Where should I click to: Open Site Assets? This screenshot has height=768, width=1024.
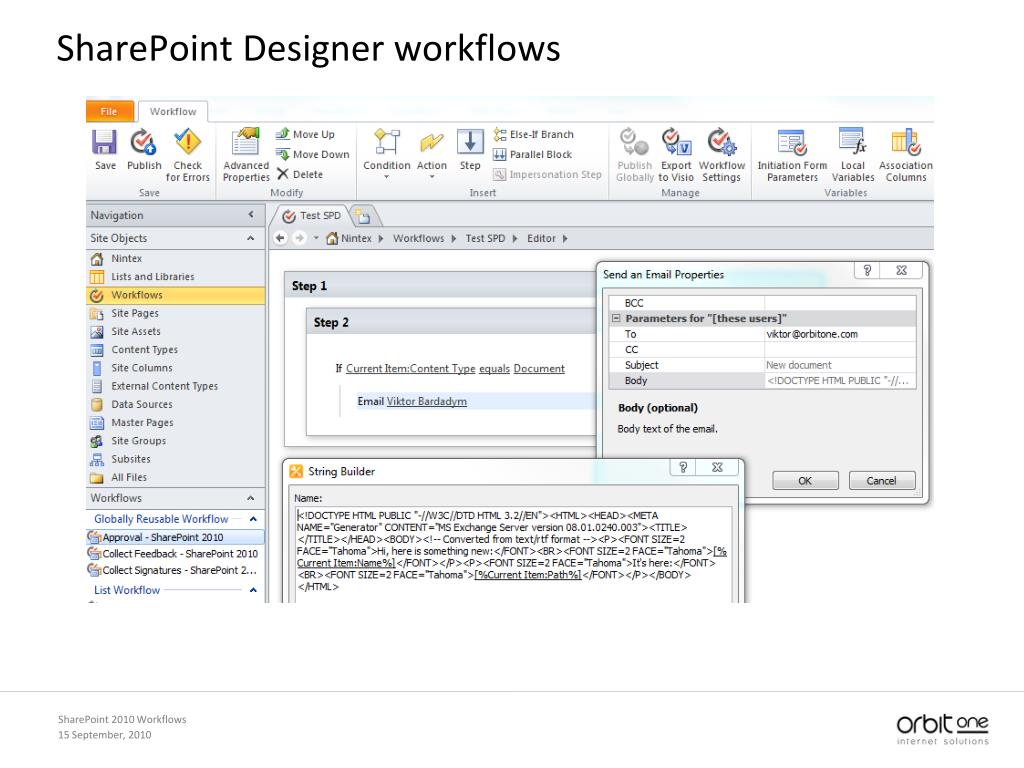pyautogui.click(x=175, y=332)
